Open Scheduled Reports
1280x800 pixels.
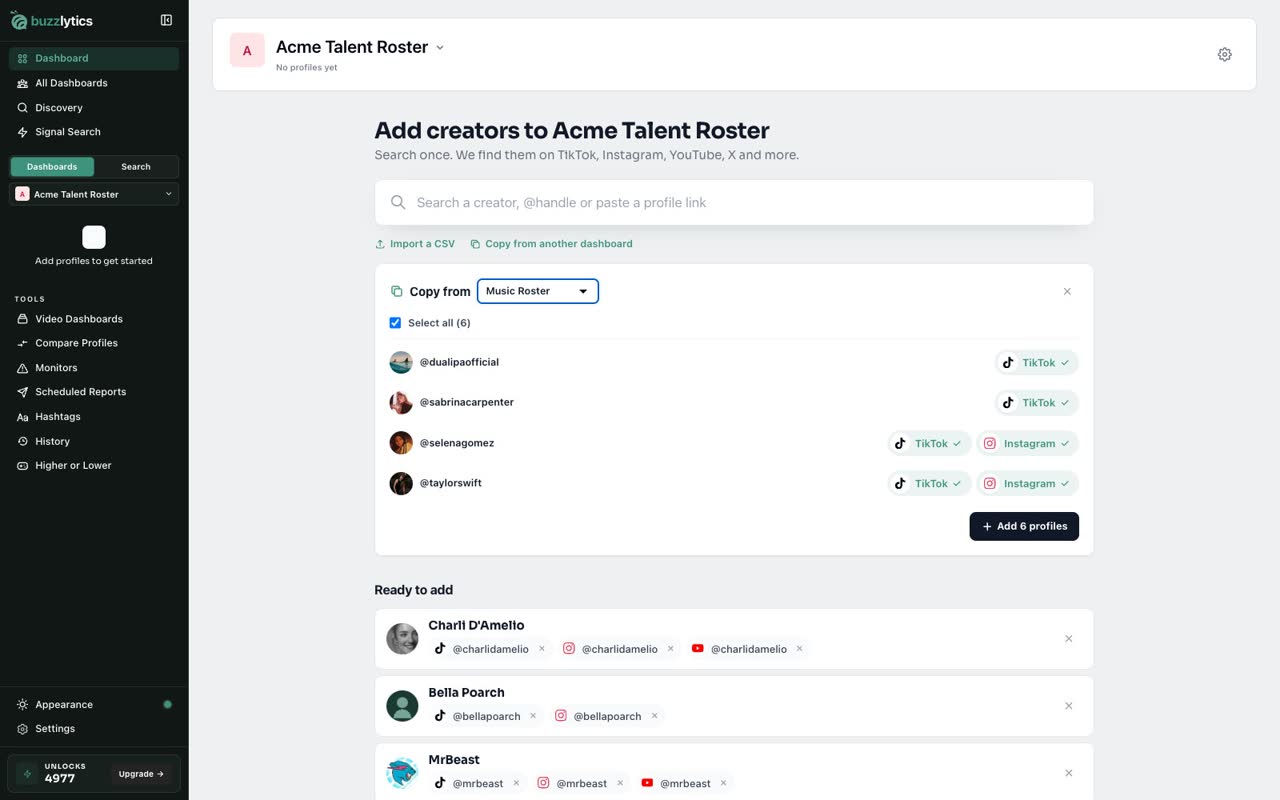click(x=94, y=392)
